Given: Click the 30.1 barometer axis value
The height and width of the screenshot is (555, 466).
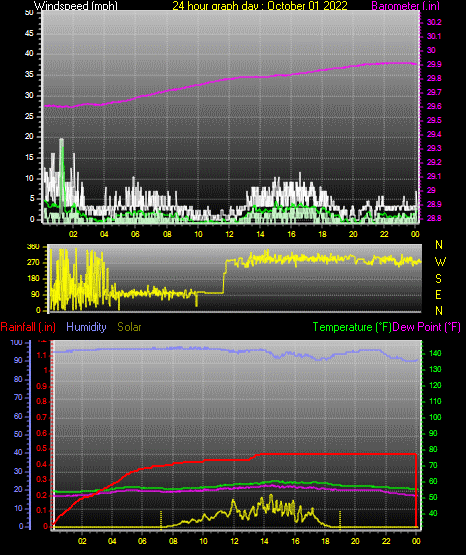Looking at the screenshot, I should click(434, 36).
